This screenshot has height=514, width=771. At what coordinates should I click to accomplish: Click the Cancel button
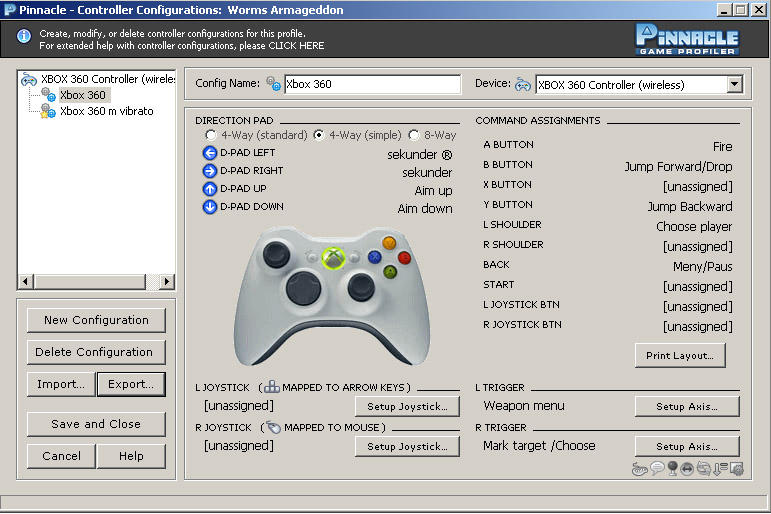(x=61, y=456)
